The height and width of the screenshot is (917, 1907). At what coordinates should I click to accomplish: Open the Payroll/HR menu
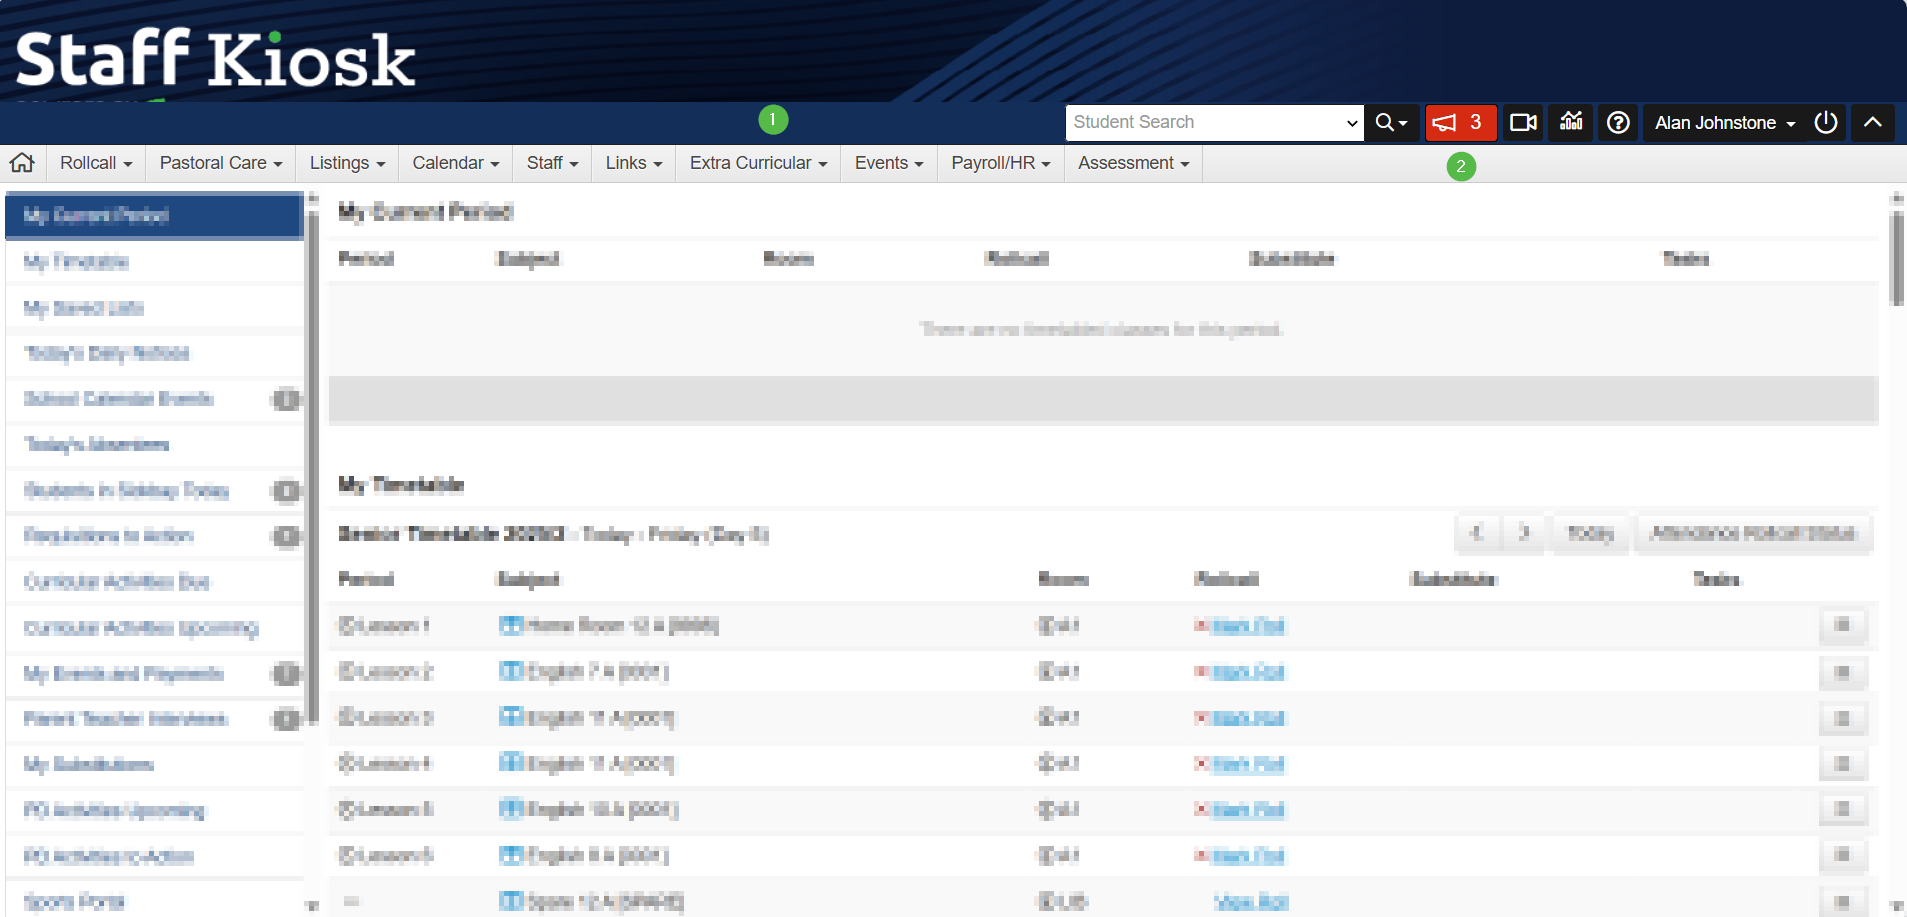[x=1000, y=163]
